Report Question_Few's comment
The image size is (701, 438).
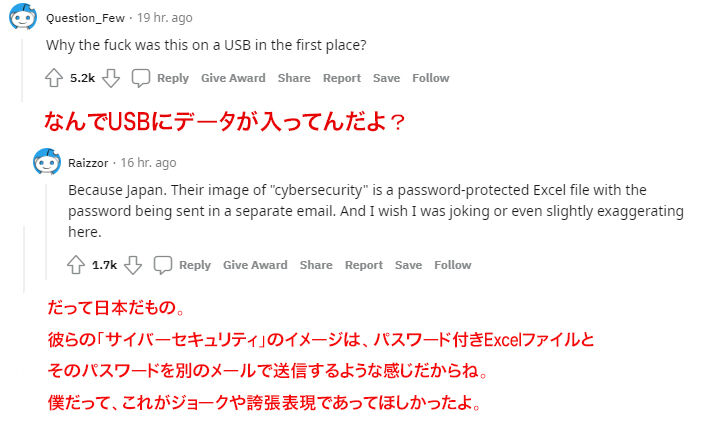point(342,78)
